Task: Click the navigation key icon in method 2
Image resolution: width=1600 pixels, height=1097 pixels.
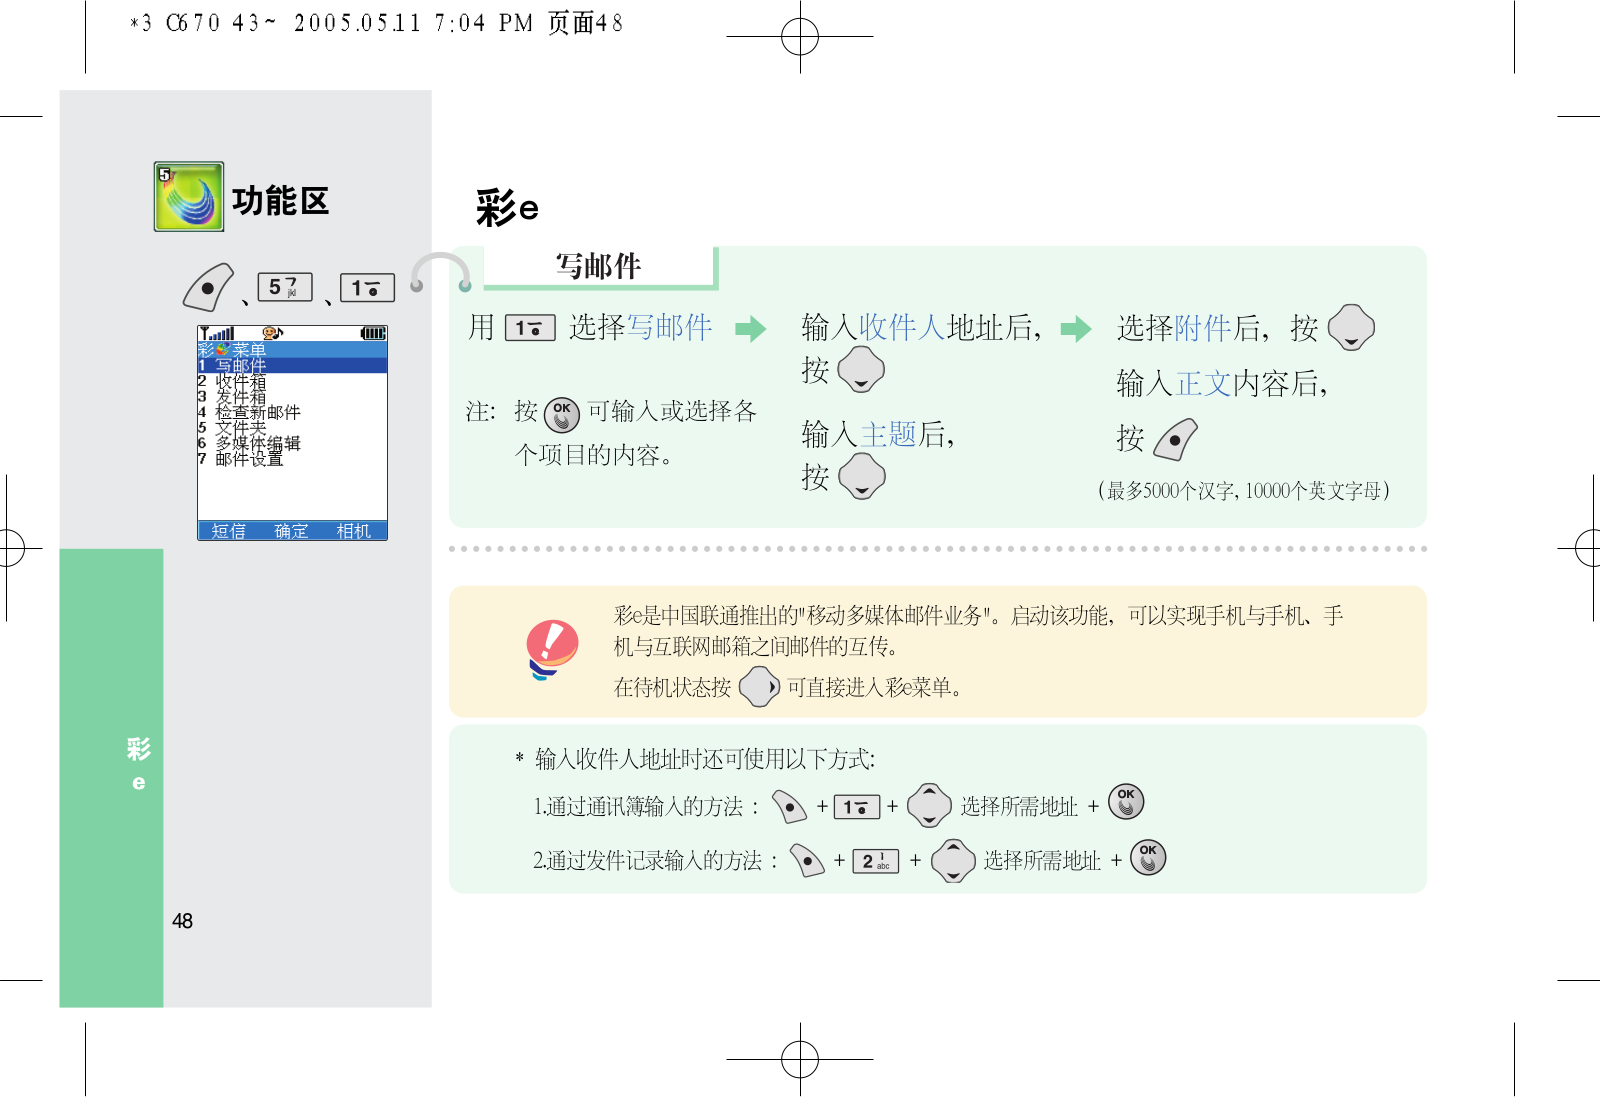Action: 953,860
